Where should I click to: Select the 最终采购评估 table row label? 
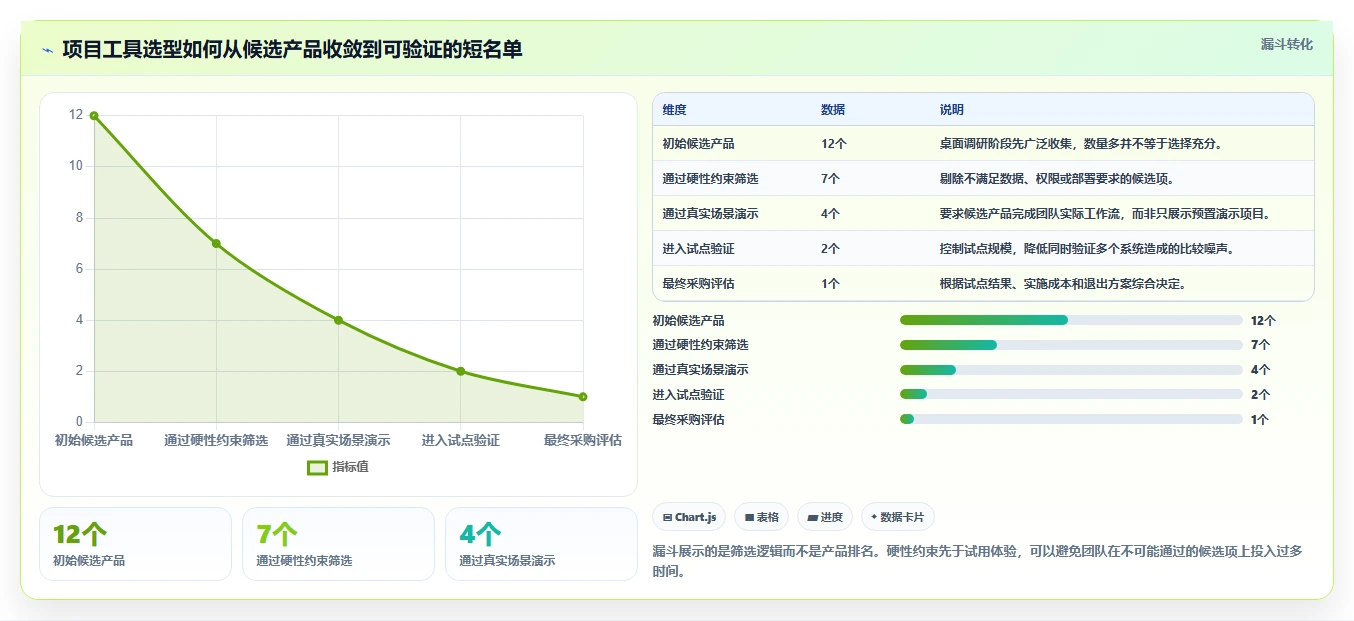point(698,284)
